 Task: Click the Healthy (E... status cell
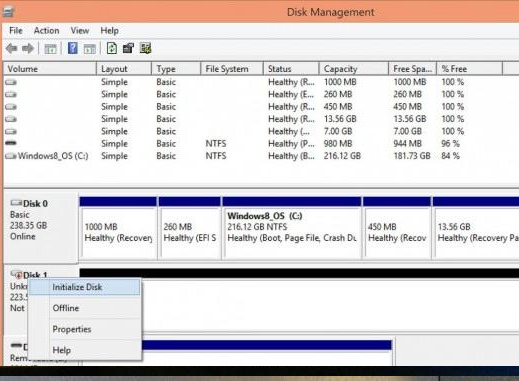click(291, 94)
